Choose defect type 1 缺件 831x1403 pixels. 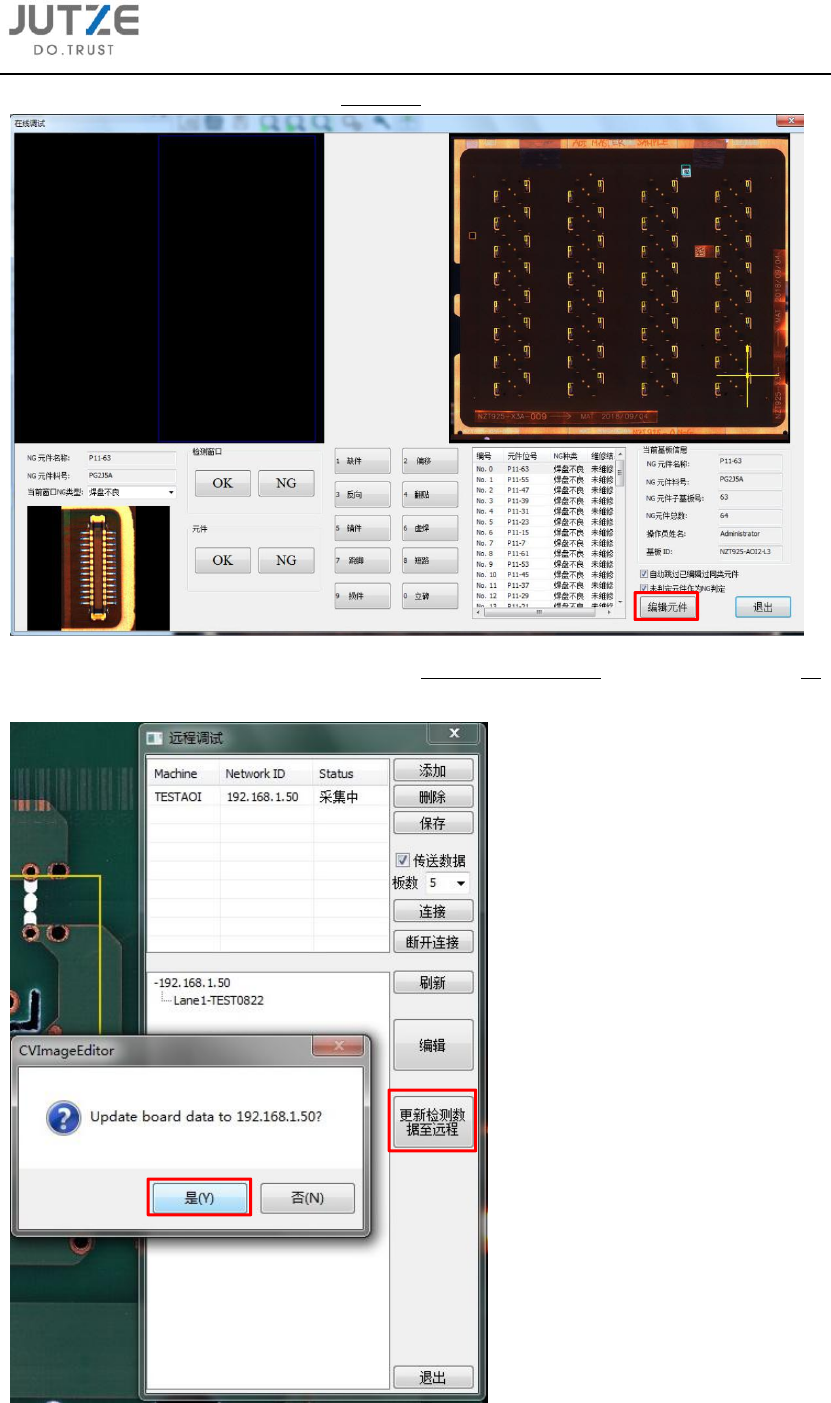(x=362, y=461)
